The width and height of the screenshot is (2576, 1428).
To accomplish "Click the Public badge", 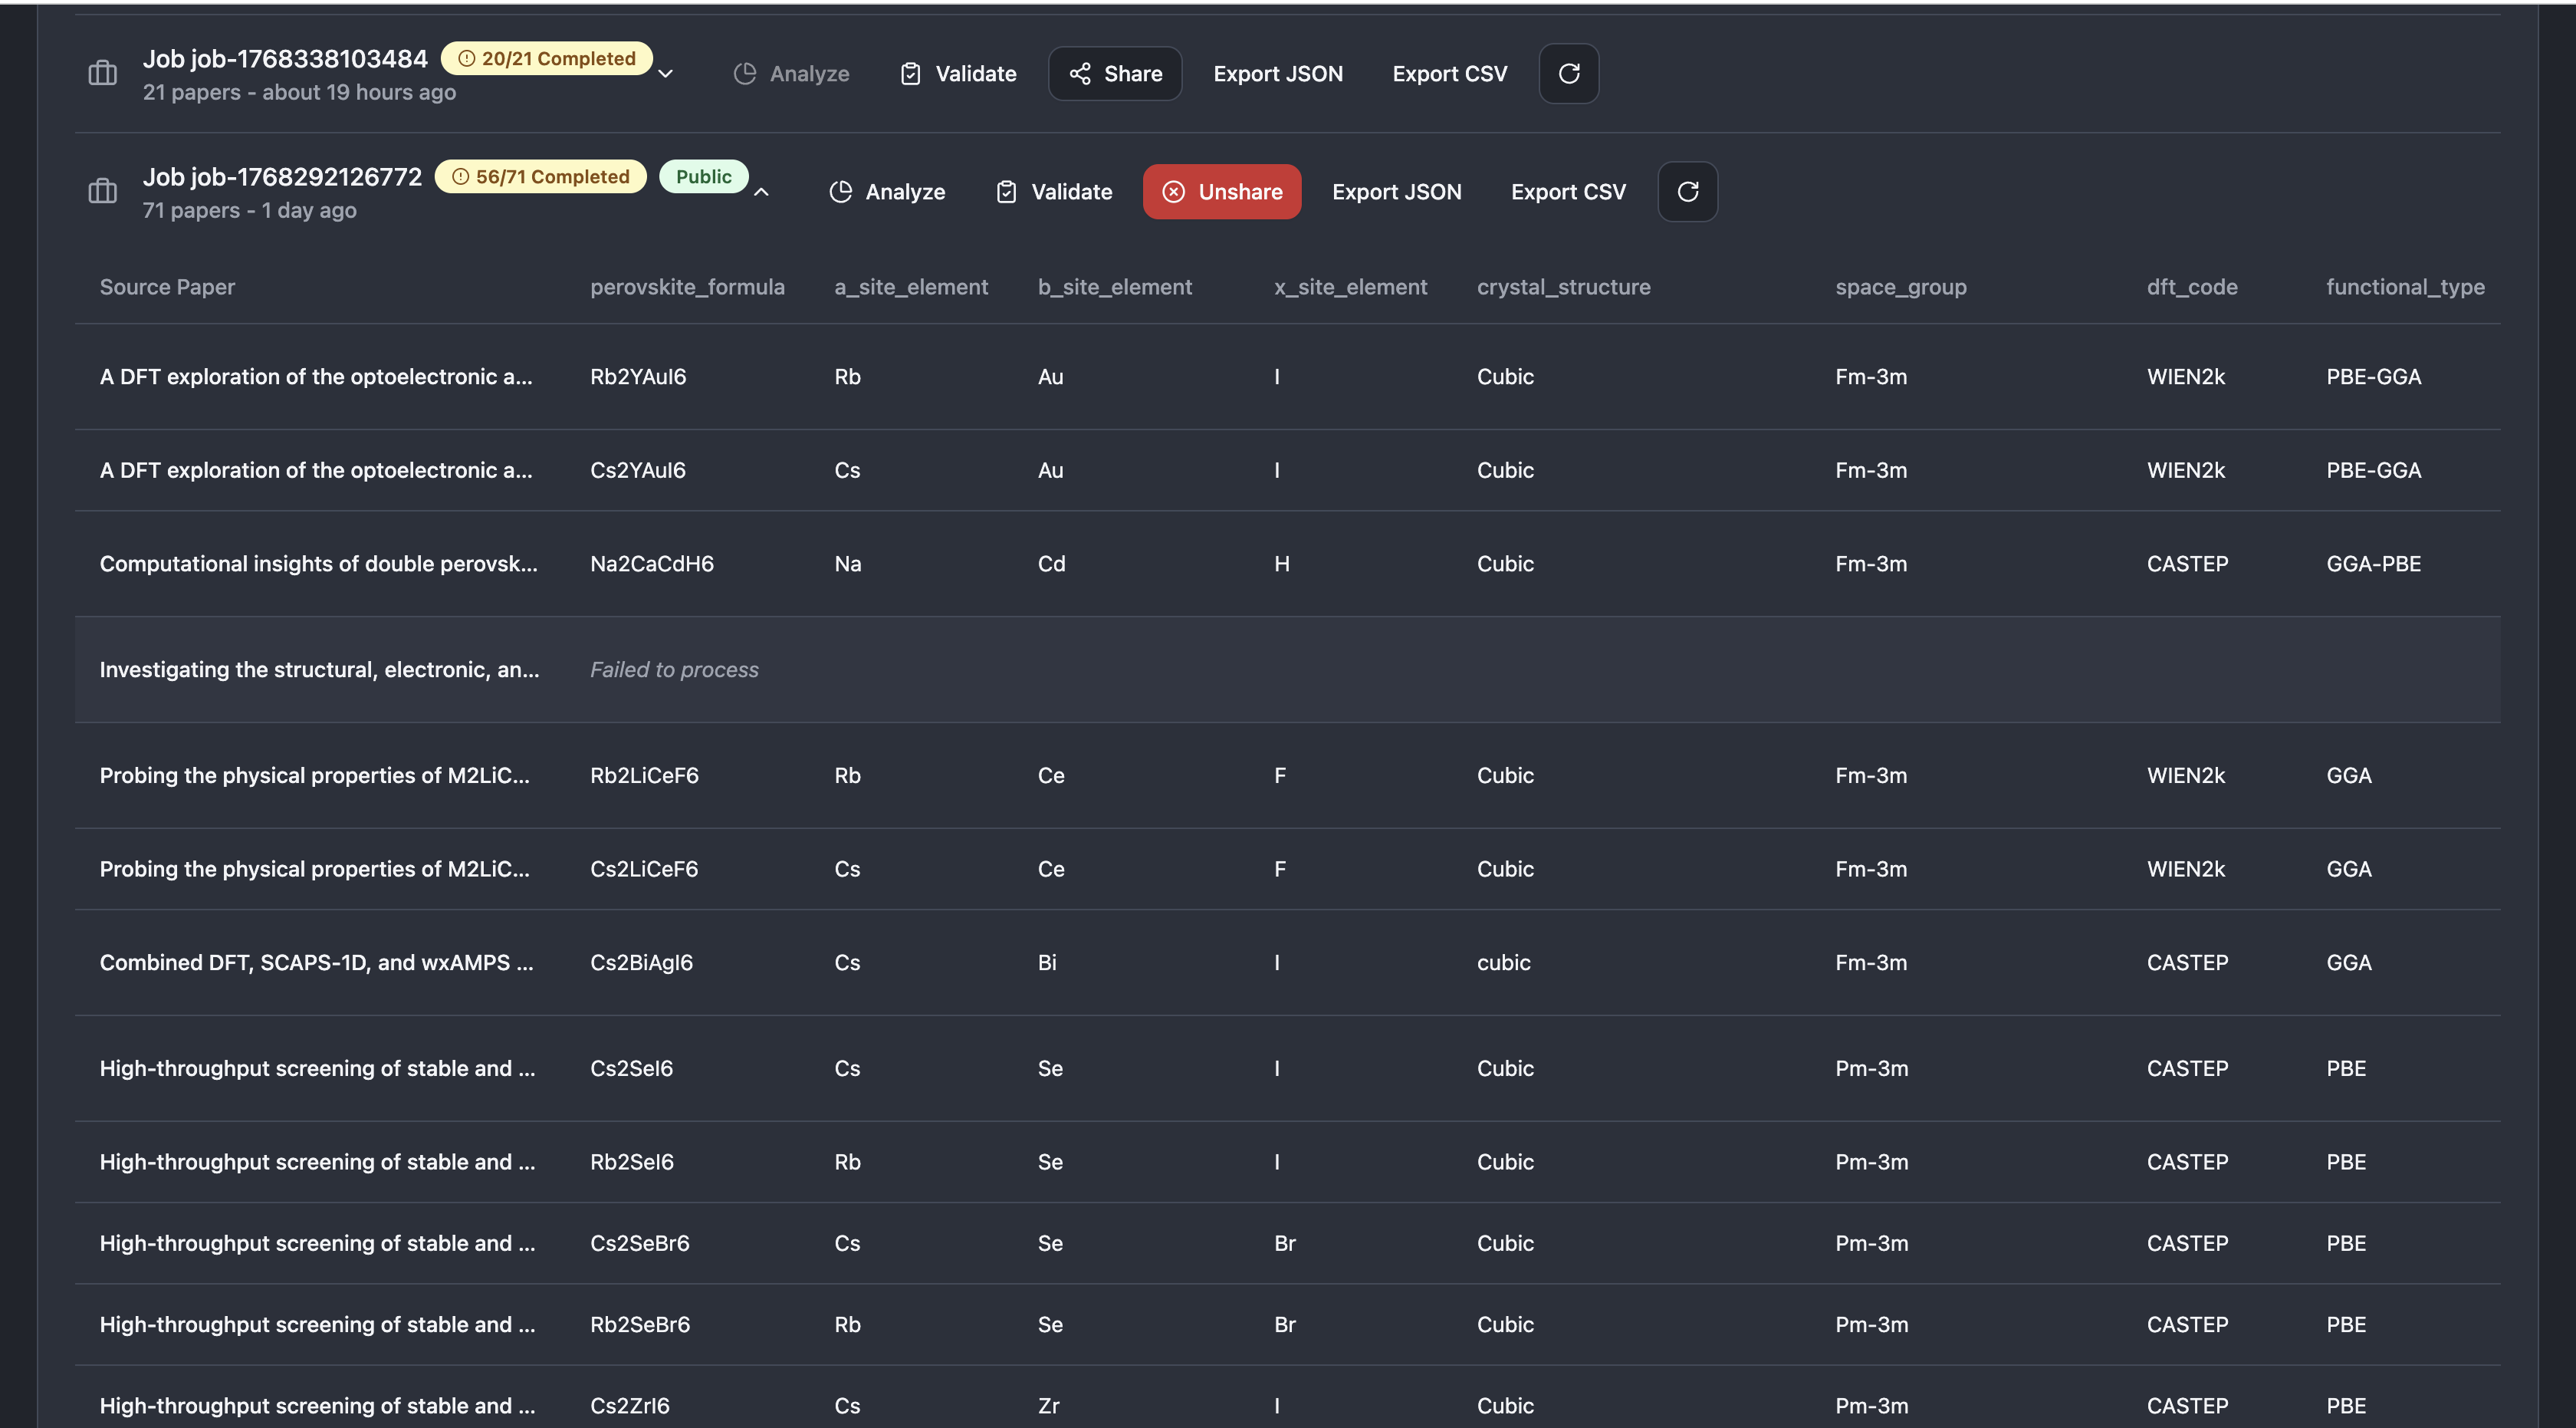I will 703,176.
